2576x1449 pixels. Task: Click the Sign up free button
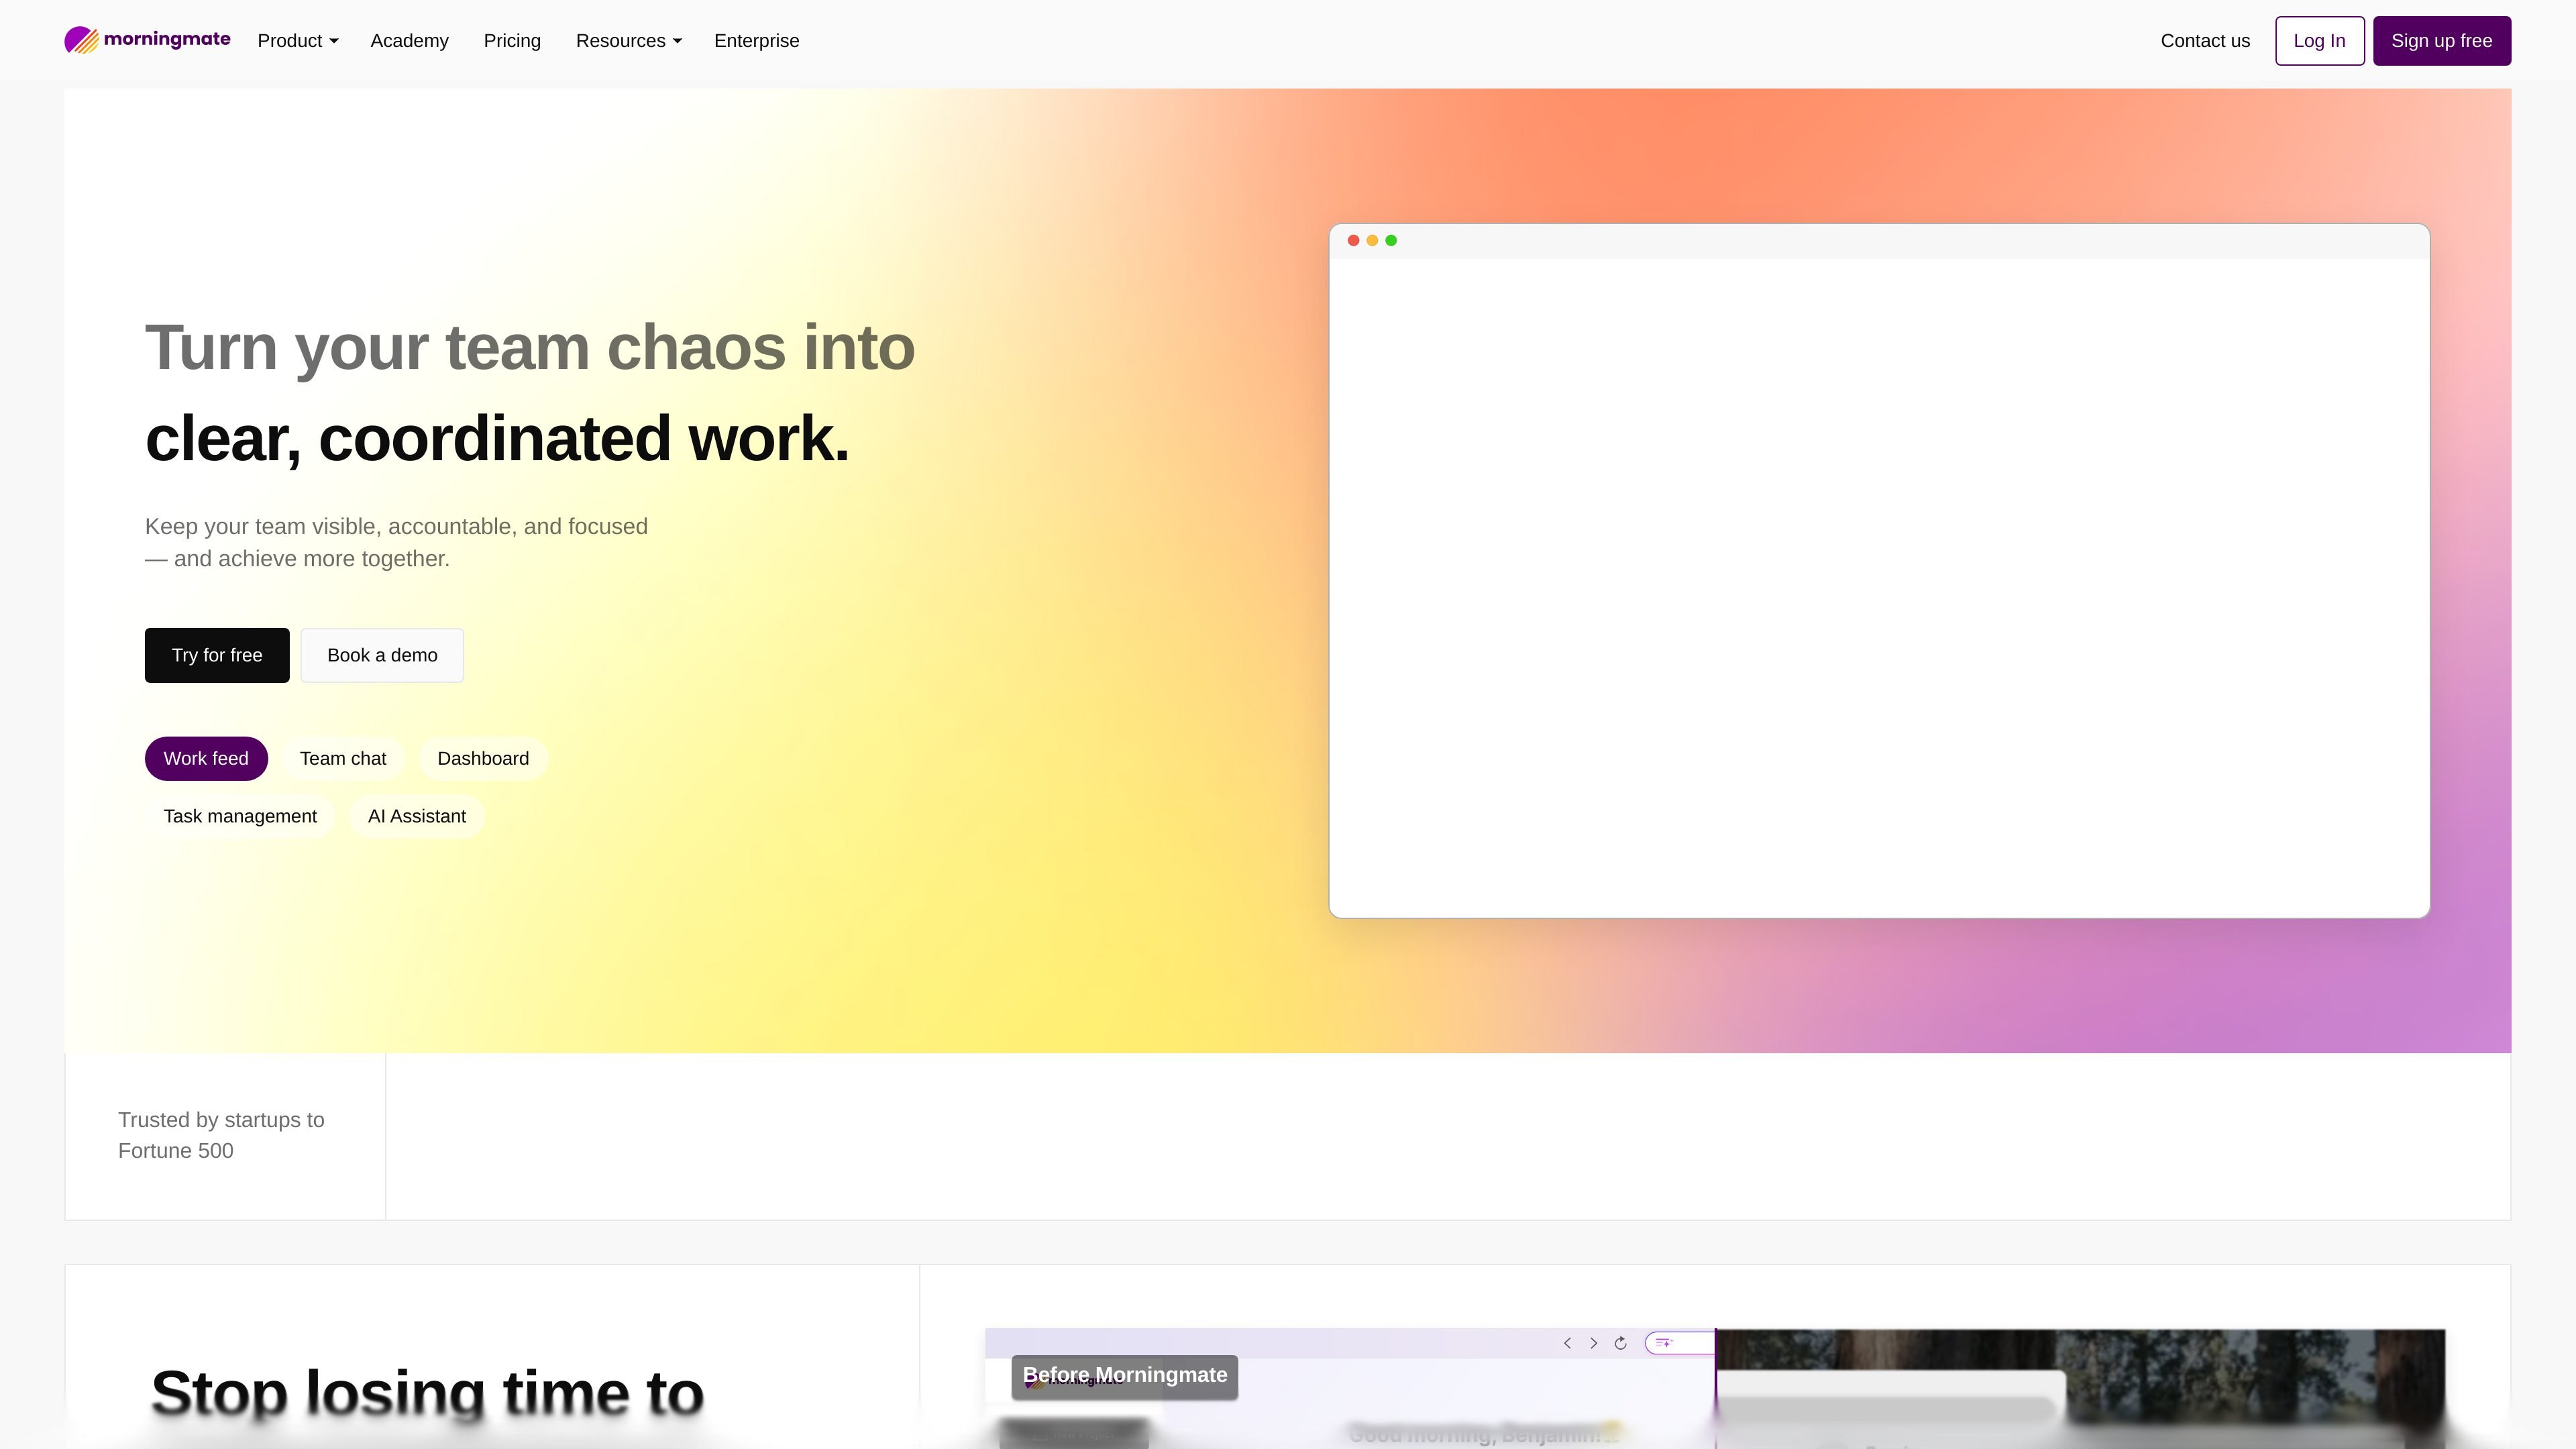tap(2442, 41)
